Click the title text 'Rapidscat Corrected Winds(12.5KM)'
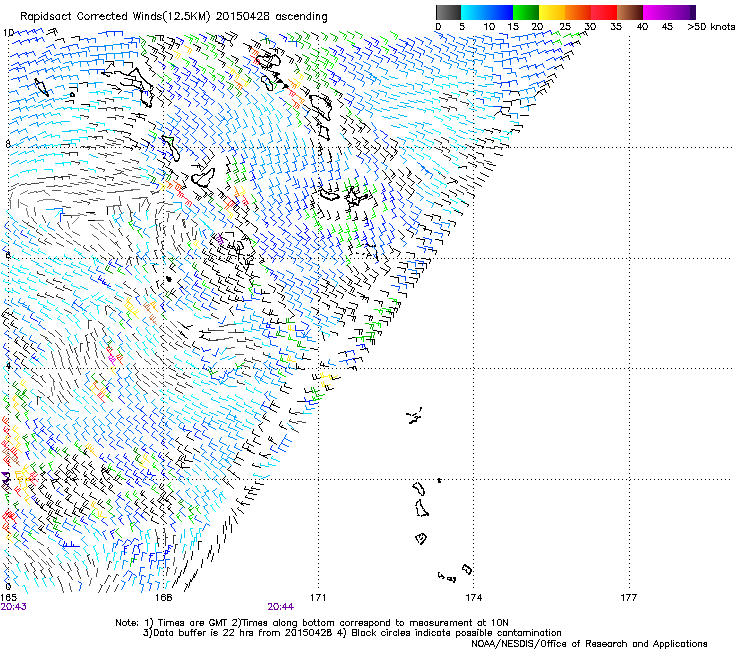This screenshot has width=740, height=650. [115, 16]
